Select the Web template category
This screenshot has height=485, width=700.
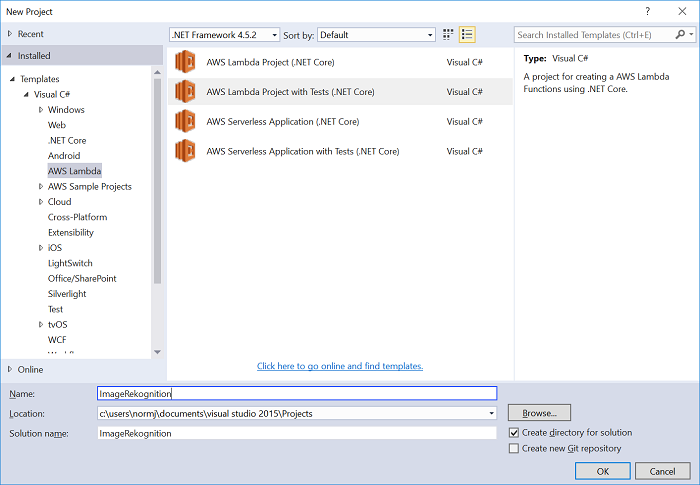pyautogui.click(x=57, y=125)
